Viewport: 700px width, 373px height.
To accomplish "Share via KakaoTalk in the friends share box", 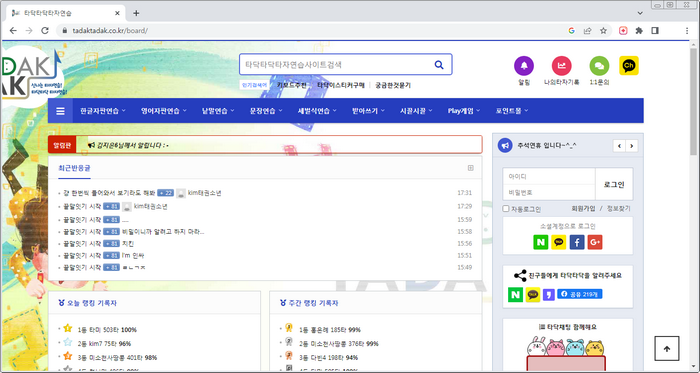I will coord(533,294).
